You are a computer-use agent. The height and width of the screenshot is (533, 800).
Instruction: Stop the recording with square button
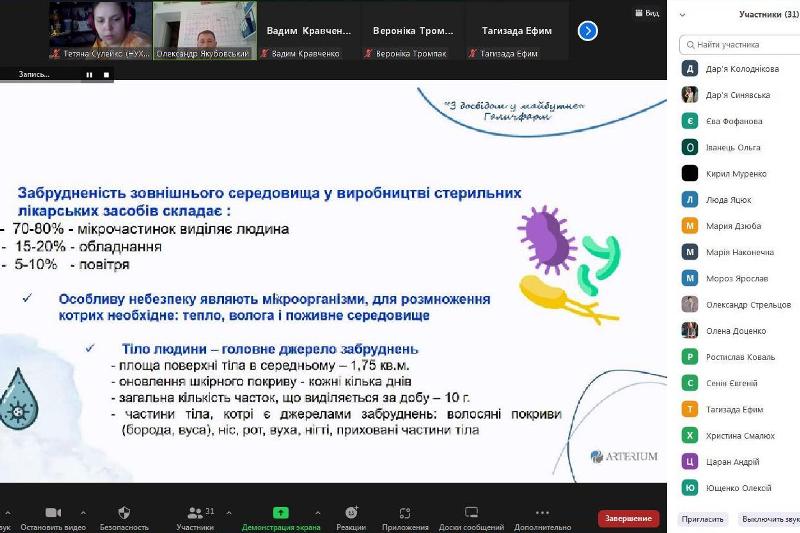pos(106,74)
